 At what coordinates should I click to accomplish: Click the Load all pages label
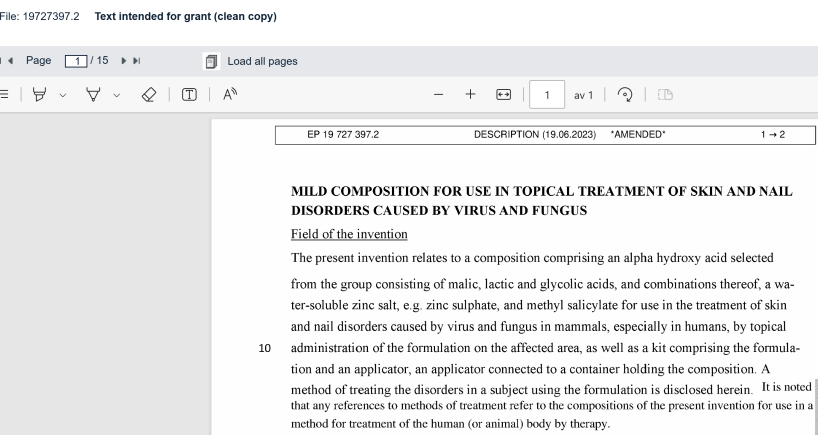click(x=262, y=62)
